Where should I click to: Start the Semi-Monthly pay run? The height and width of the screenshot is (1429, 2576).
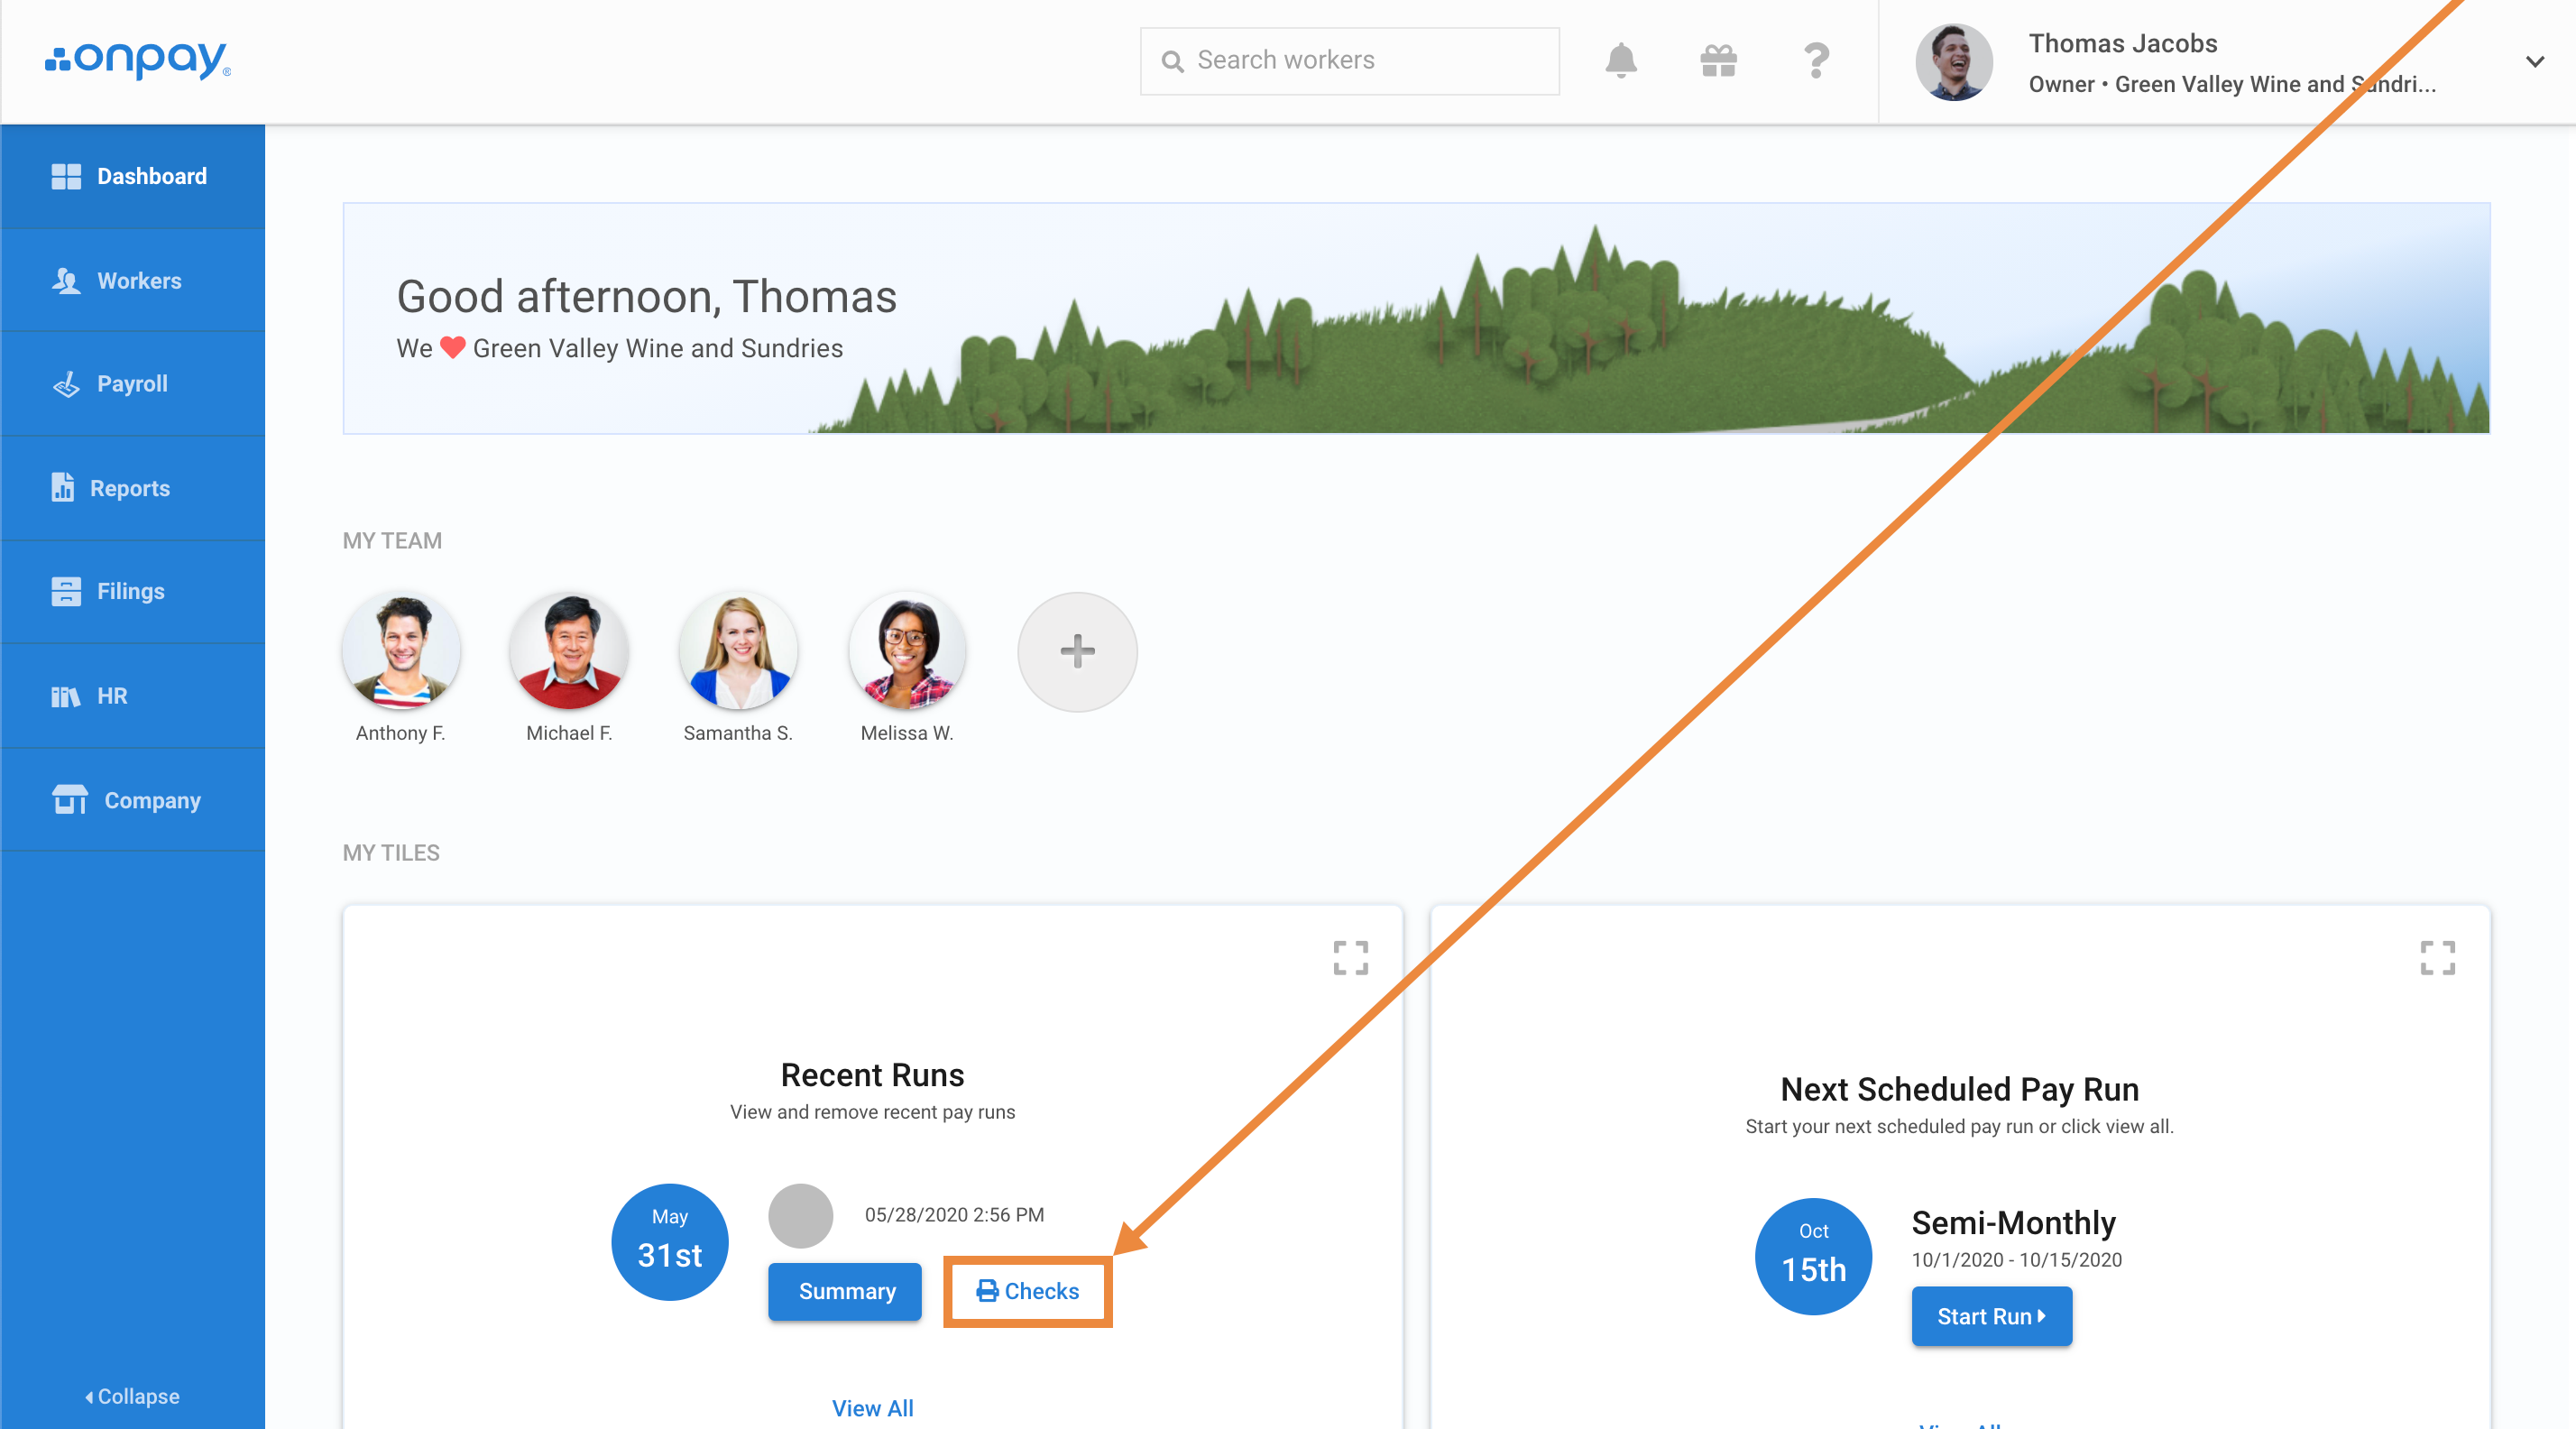click(x=1991, y=1316)
